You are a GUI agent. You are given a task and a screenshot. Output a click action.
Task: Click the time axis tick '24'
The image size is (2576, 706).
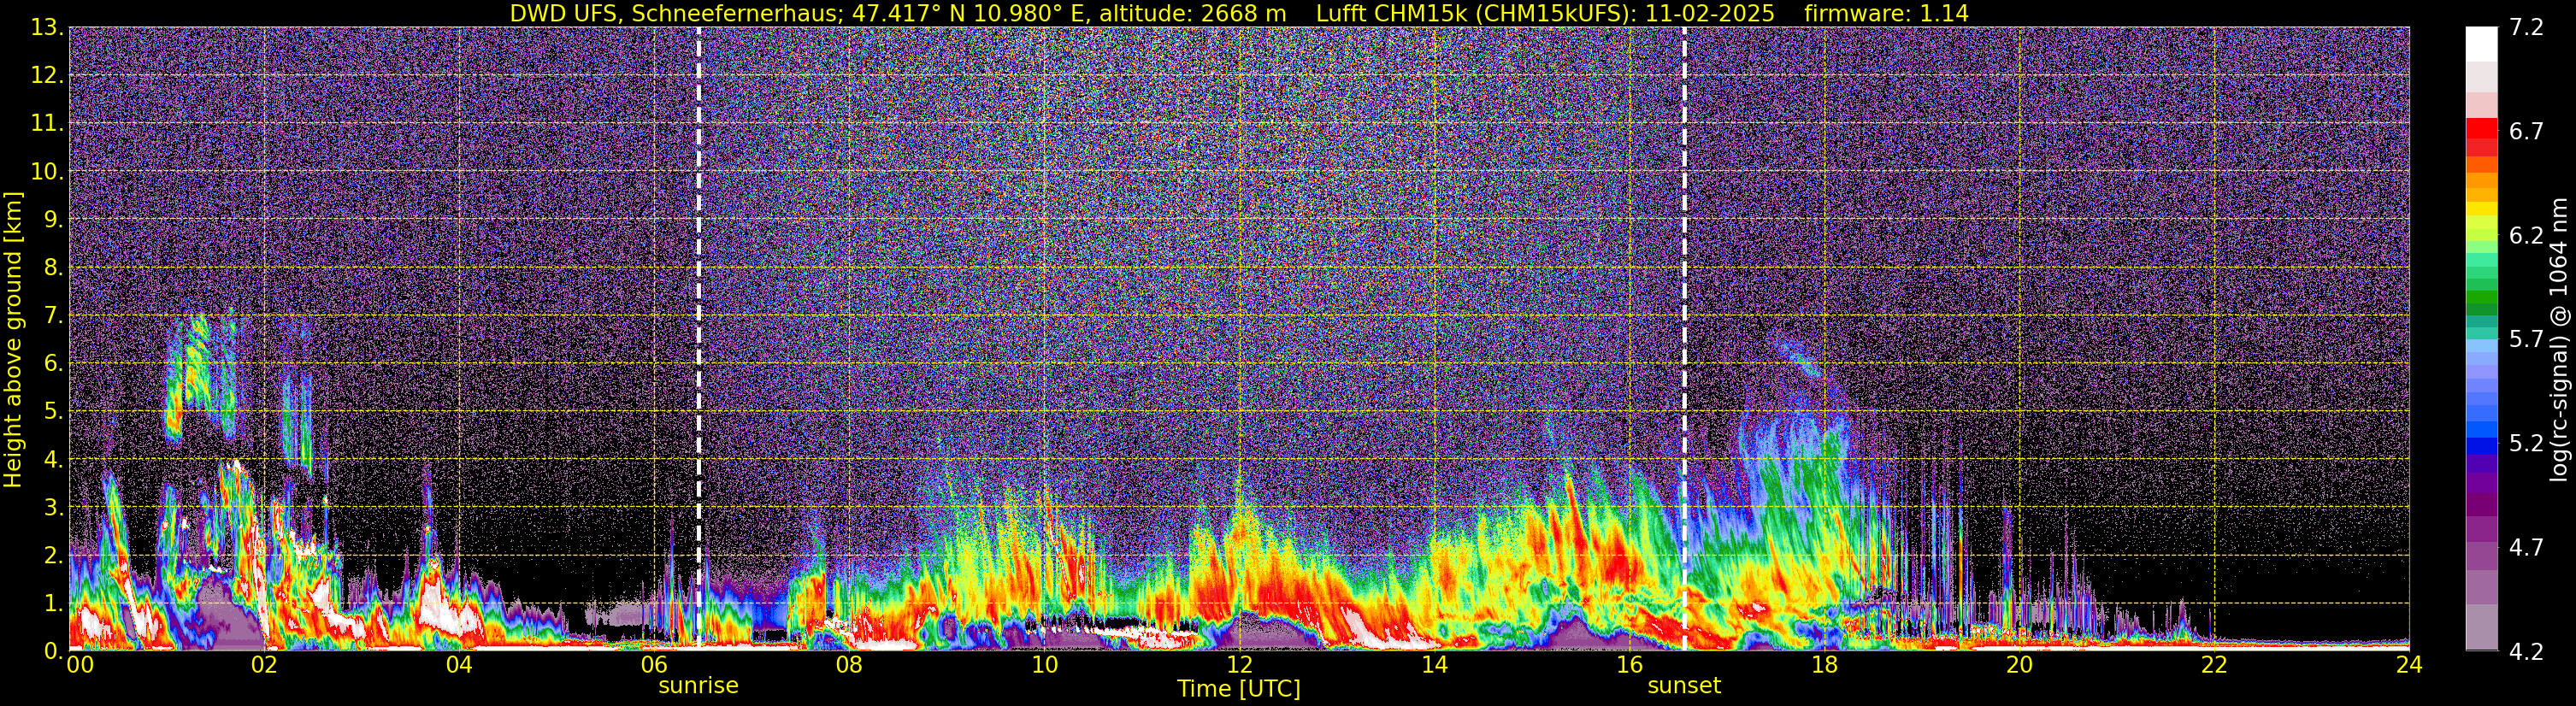pyautogui.click(x=2409, y=666)
